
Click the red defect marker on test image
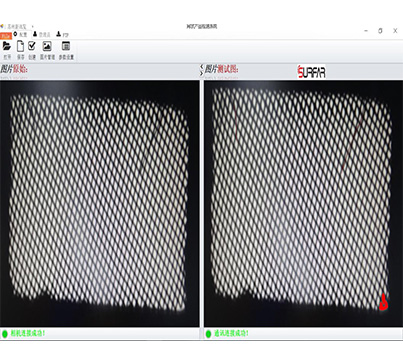(384, 302)
